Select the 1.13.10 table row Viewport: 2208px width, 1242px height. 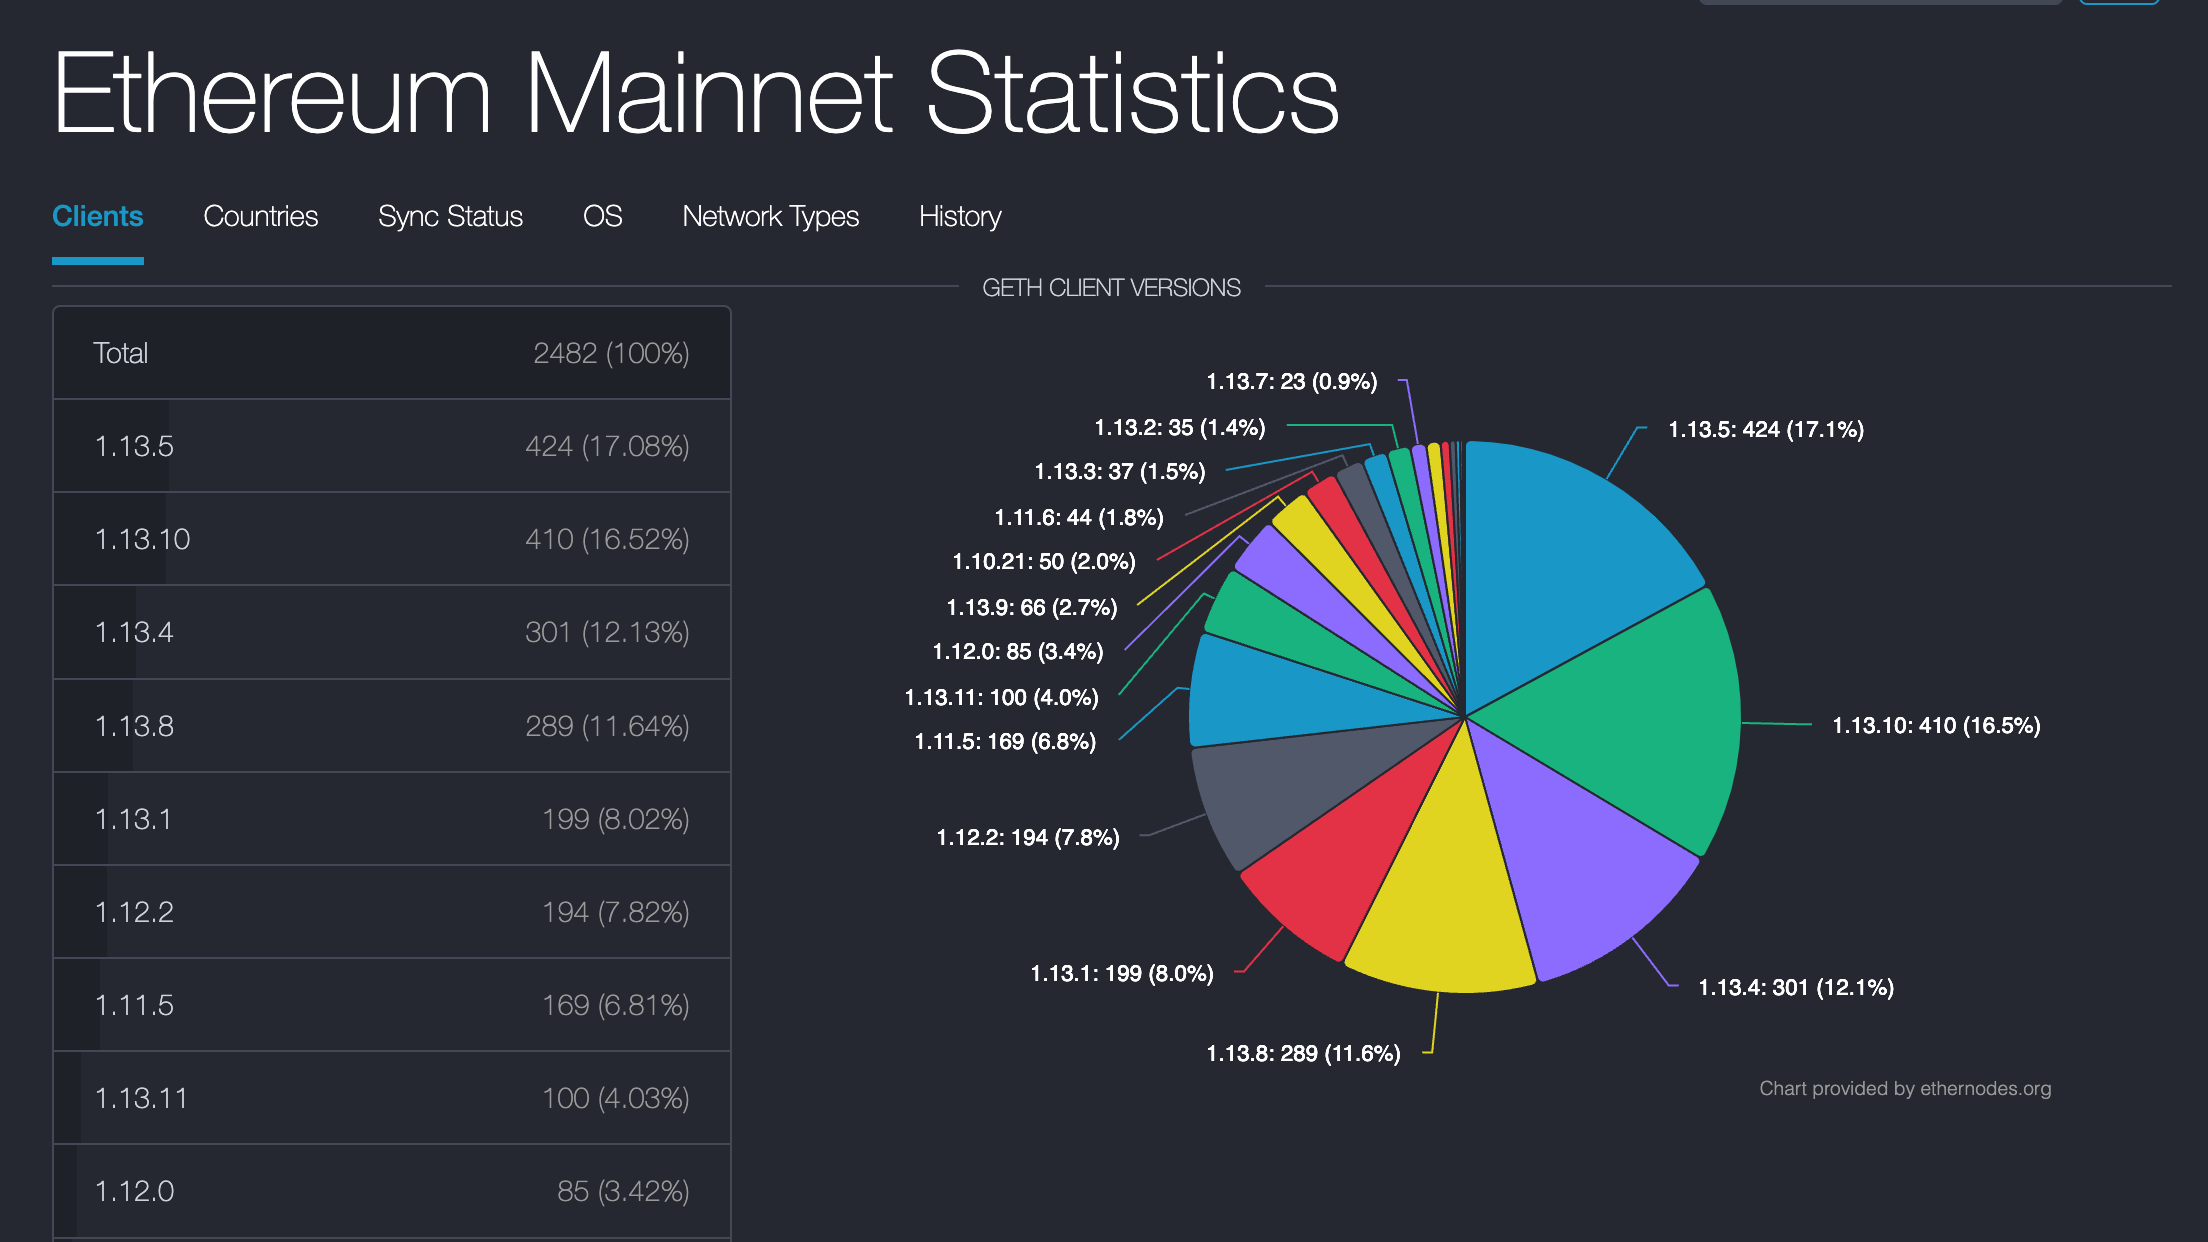[x=391, y=539]
